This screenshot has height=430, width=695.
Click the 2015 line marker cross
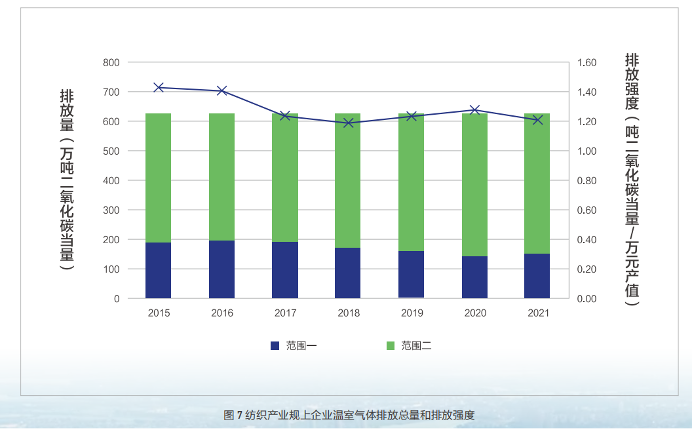coord(158,88)
